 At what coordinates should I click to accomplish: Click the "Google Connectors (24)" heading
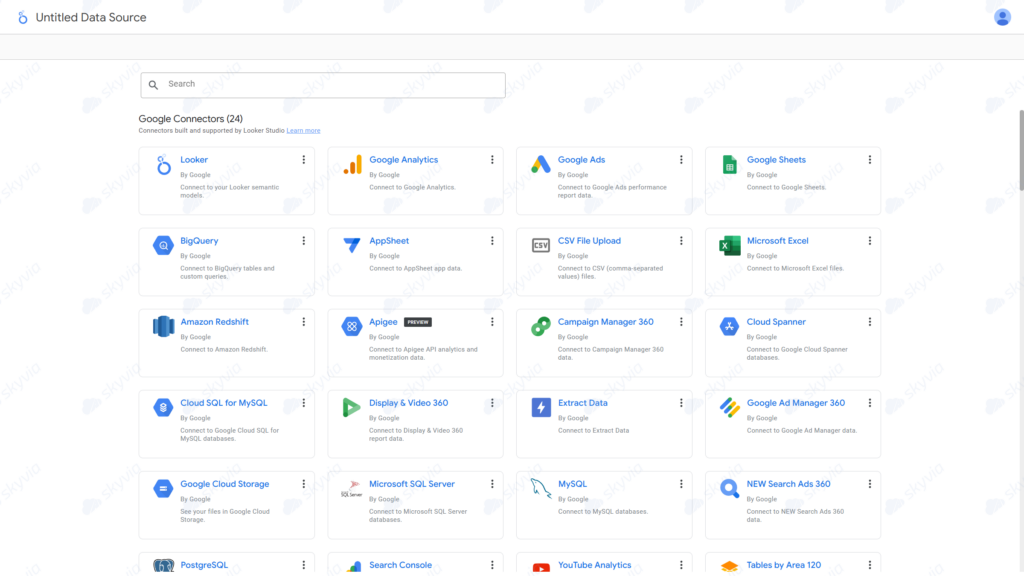click(191, 119)
